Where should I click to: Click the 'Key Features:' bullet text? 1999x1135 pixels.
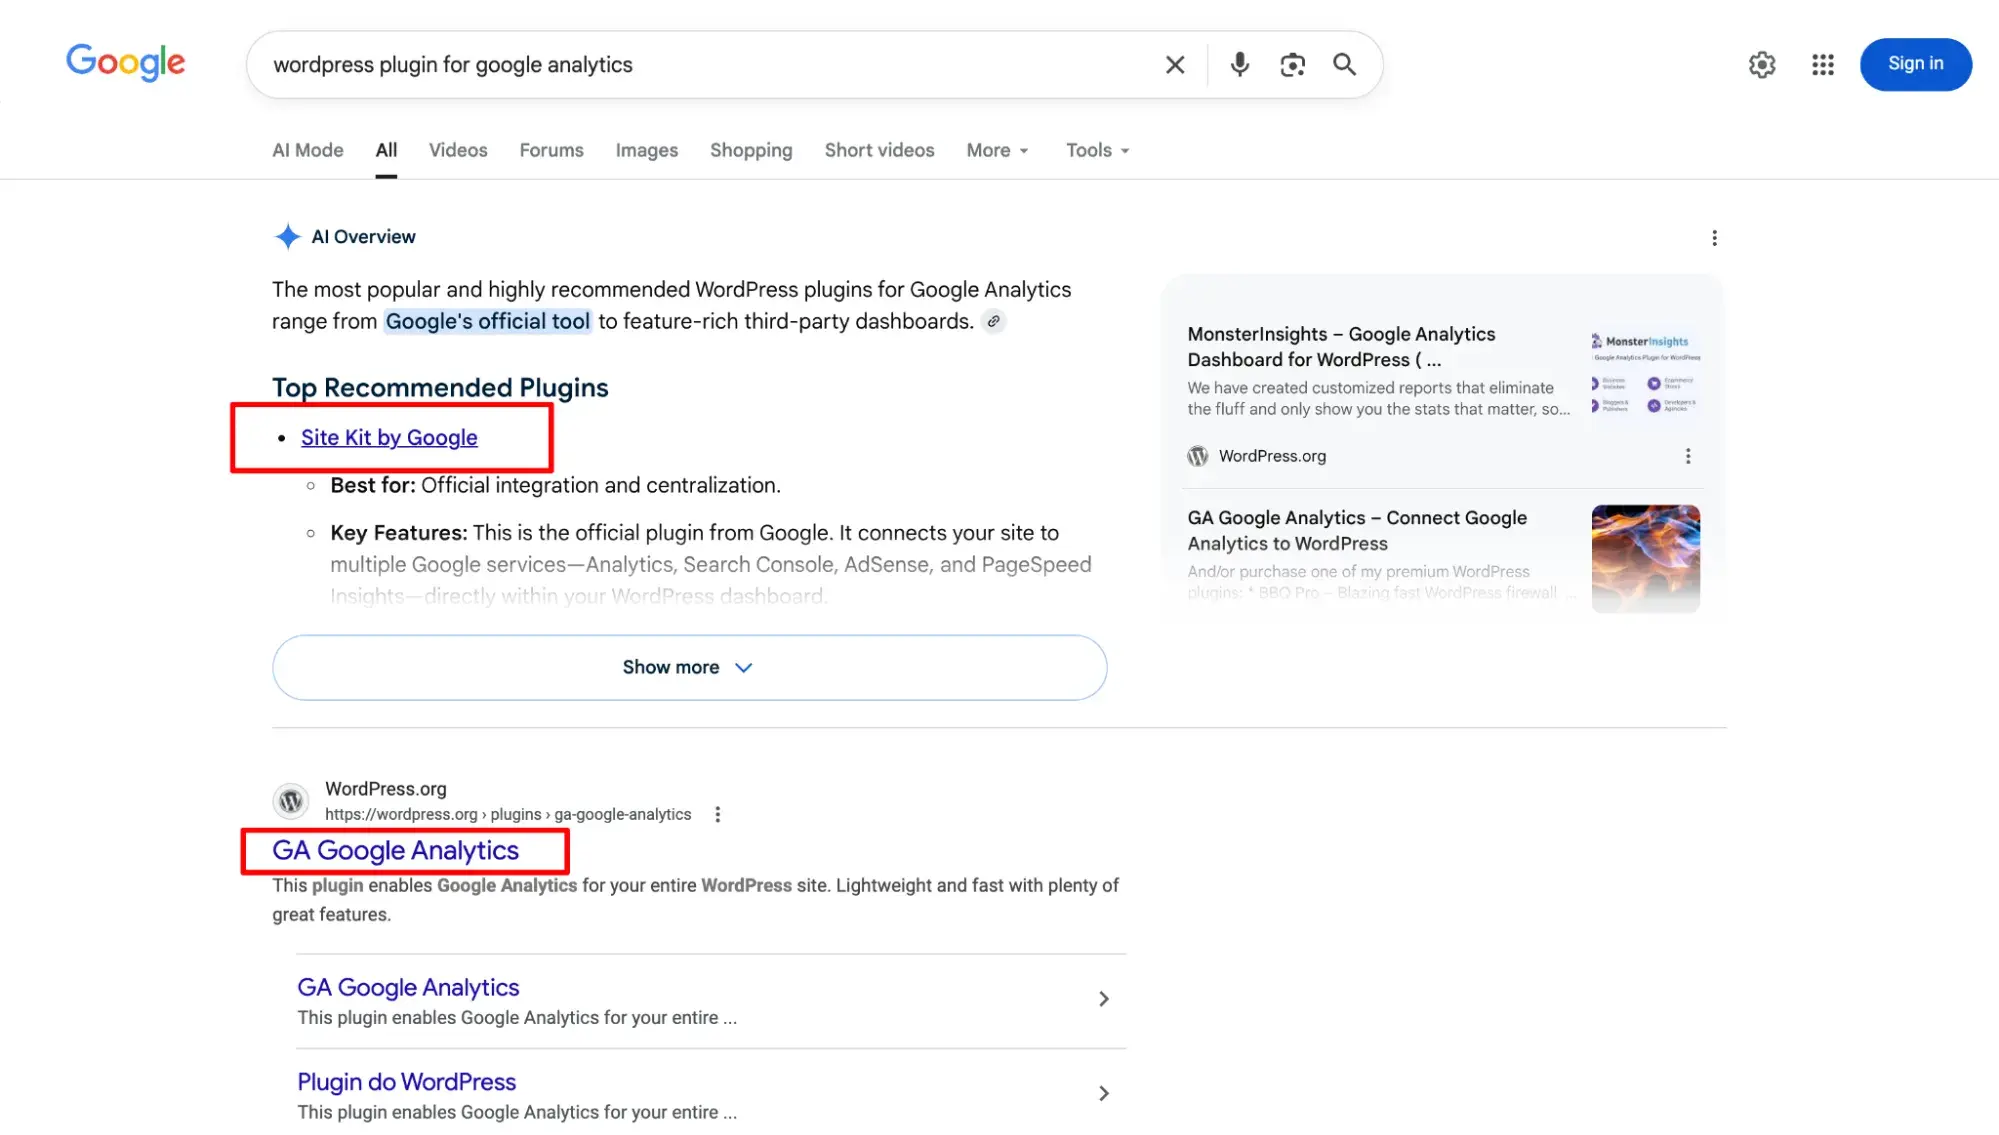(x=710, y=564)
